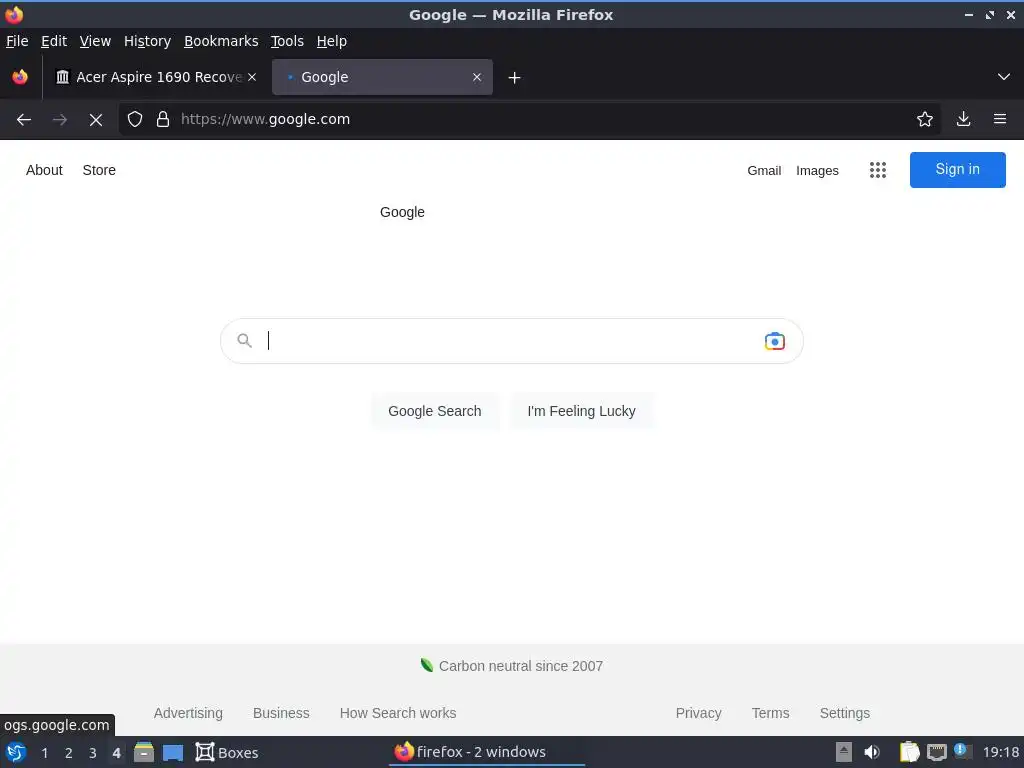Stop loading the page
The width and height of the screenshot is (1024, 768).
pyautogui.click(x=96, y=120)
